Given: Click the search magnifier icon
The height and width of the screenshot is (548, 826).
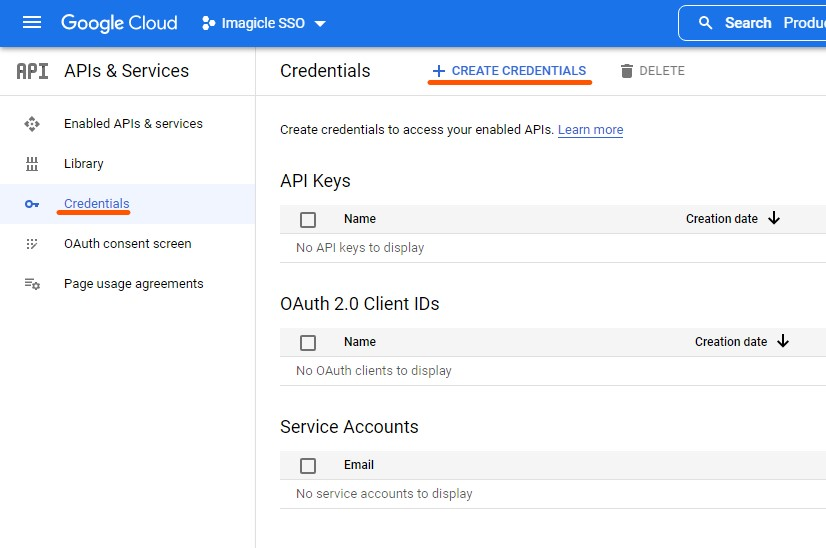Looking at the screenshot, I should [706, 23].
